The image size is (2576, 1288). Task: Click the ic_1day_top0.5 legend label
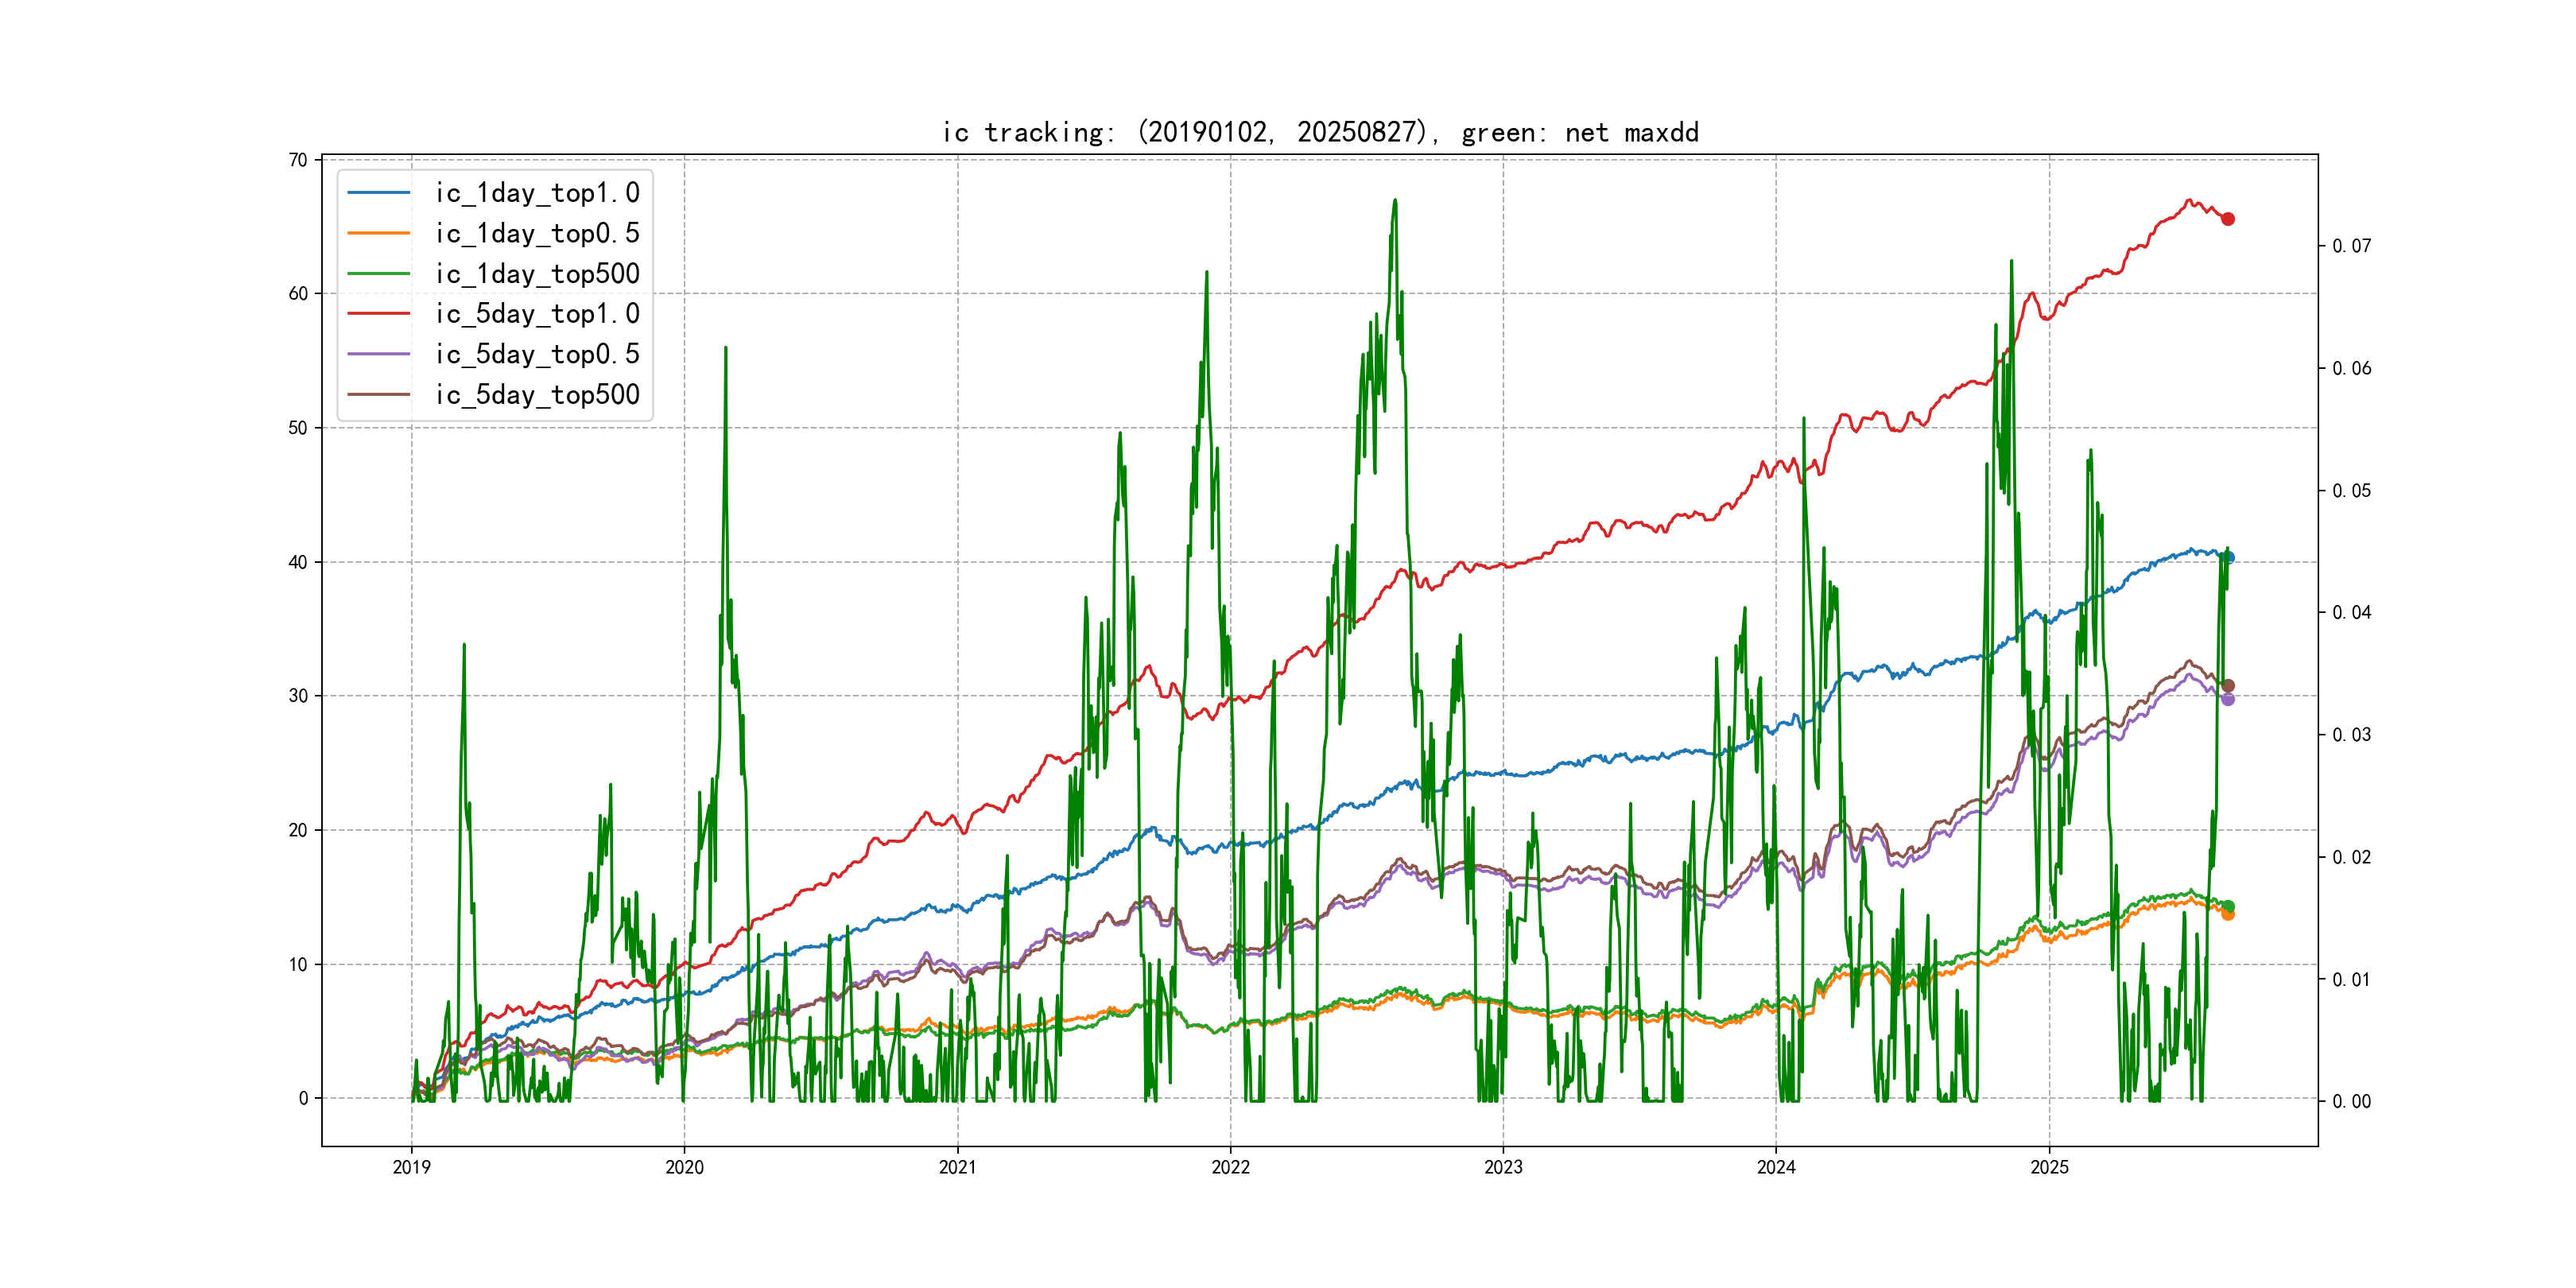point(537,233)
